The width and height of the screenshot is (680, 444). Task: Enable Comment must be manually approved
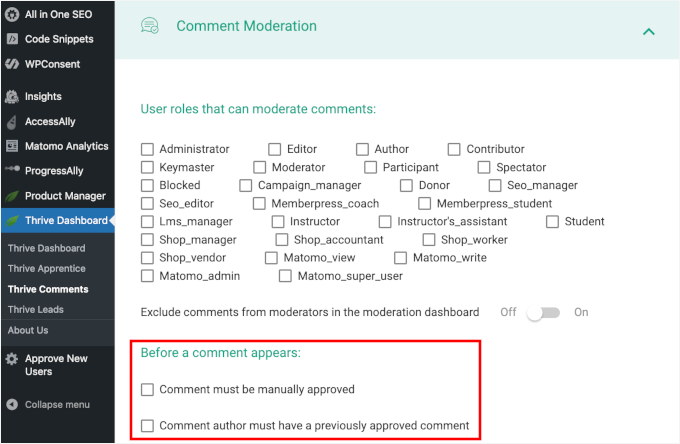coord(148,389)
